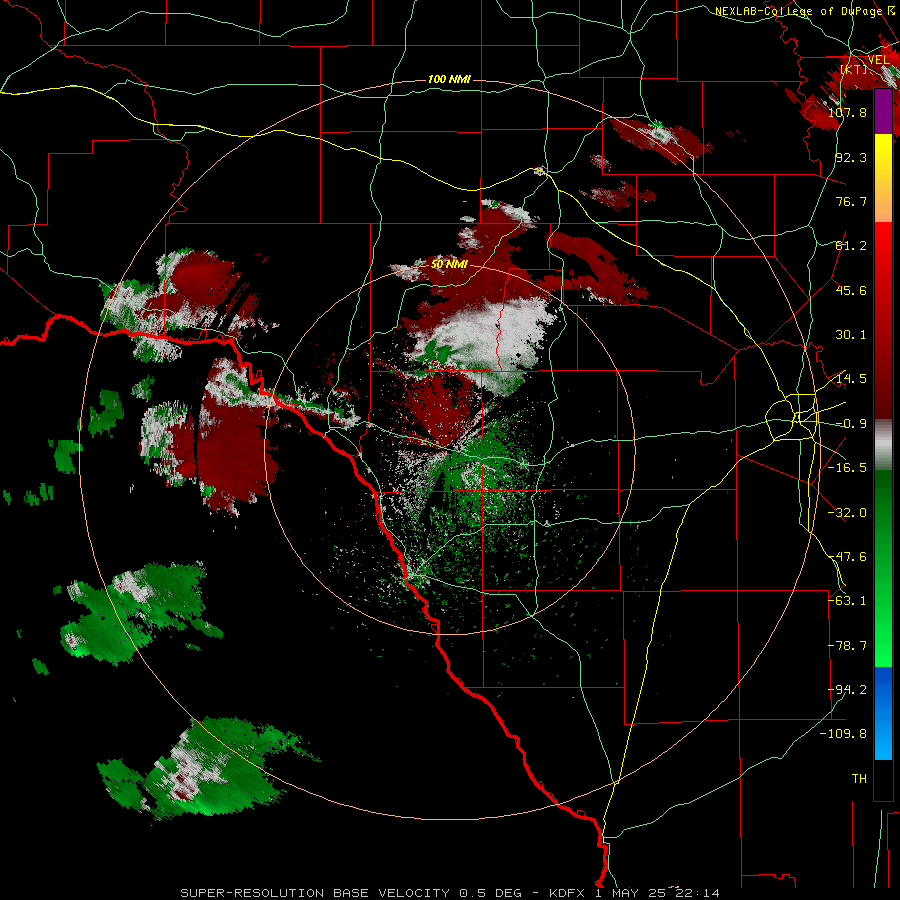
Task: Click the 22:14 timestamp in footer
Action: point(697,893)
